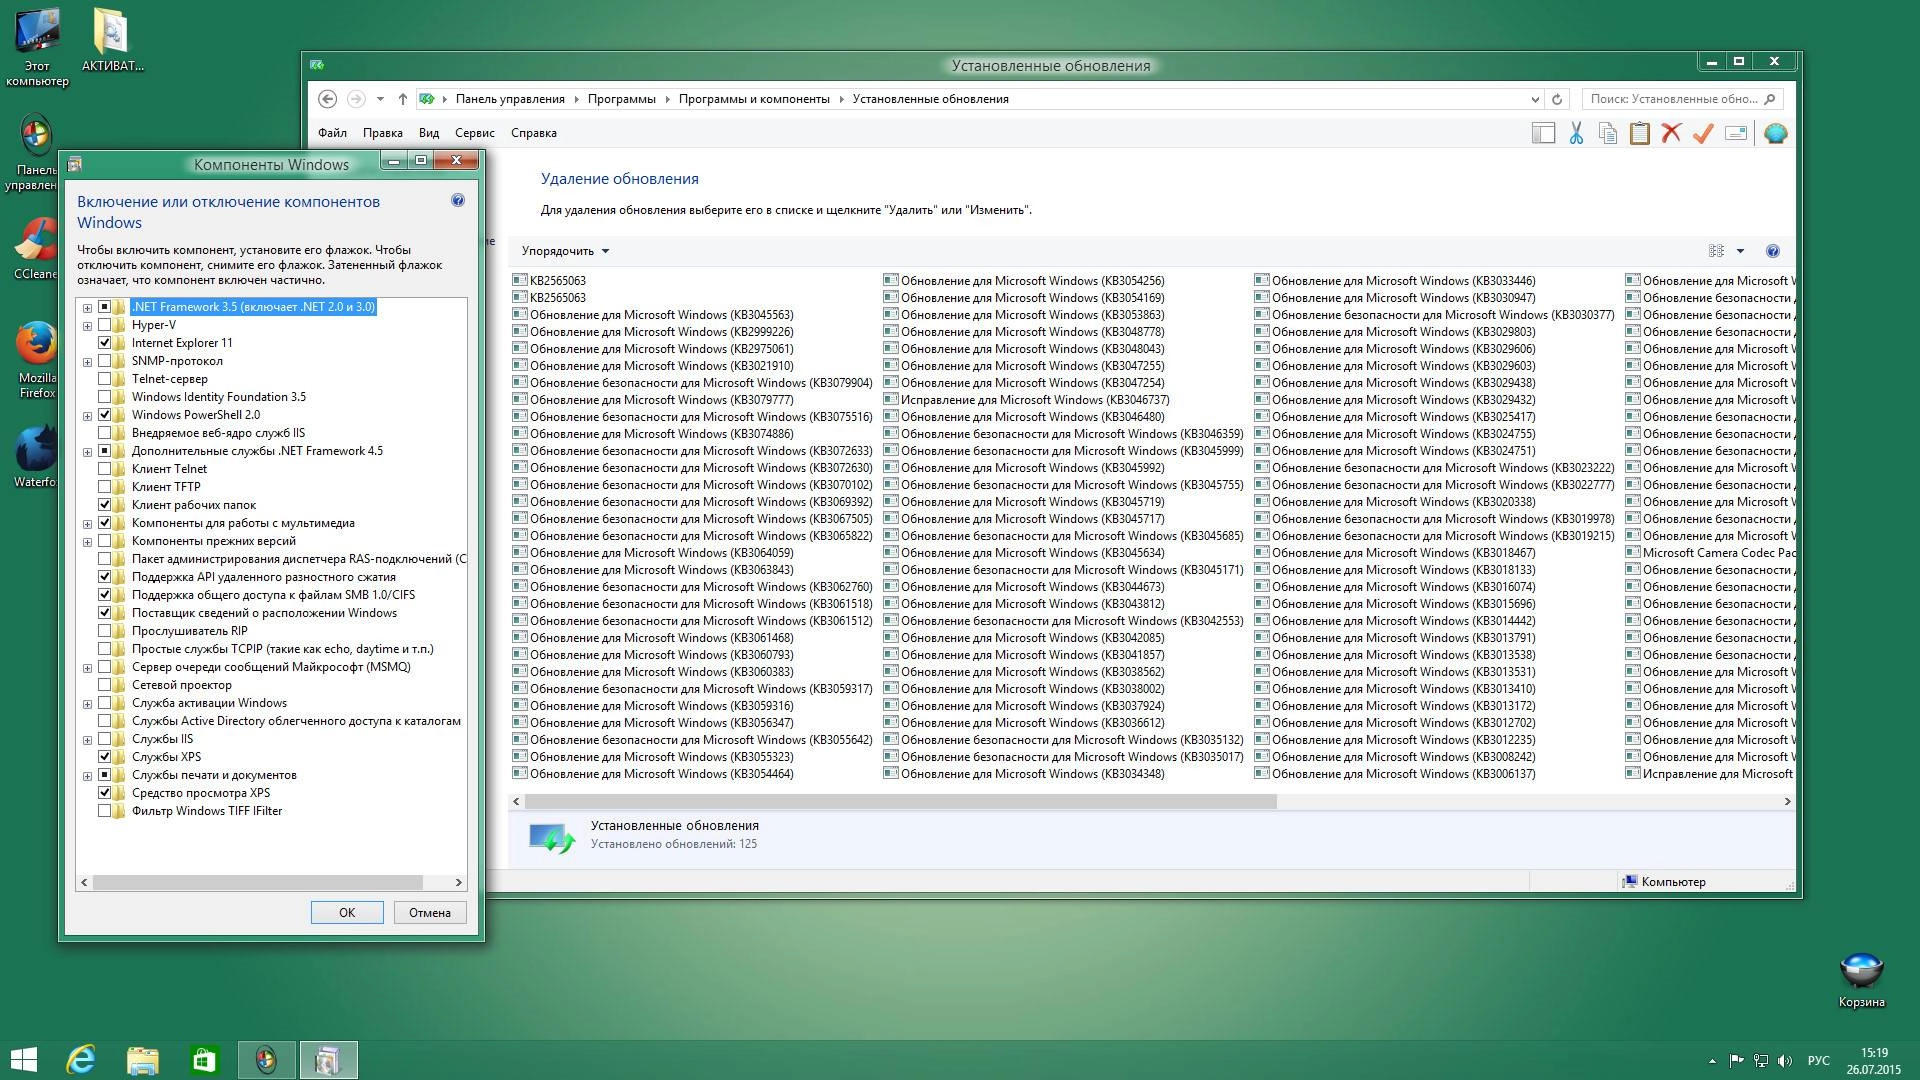Select update KB3079904 in the list
This screenshot has height=1080, width=1920.
(x=693, y=383)
